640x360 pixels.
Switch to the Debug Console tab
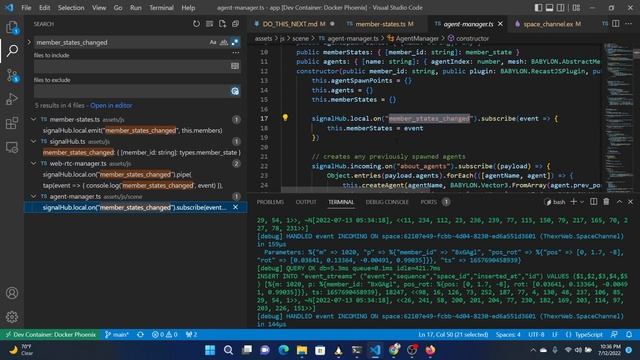387,202
